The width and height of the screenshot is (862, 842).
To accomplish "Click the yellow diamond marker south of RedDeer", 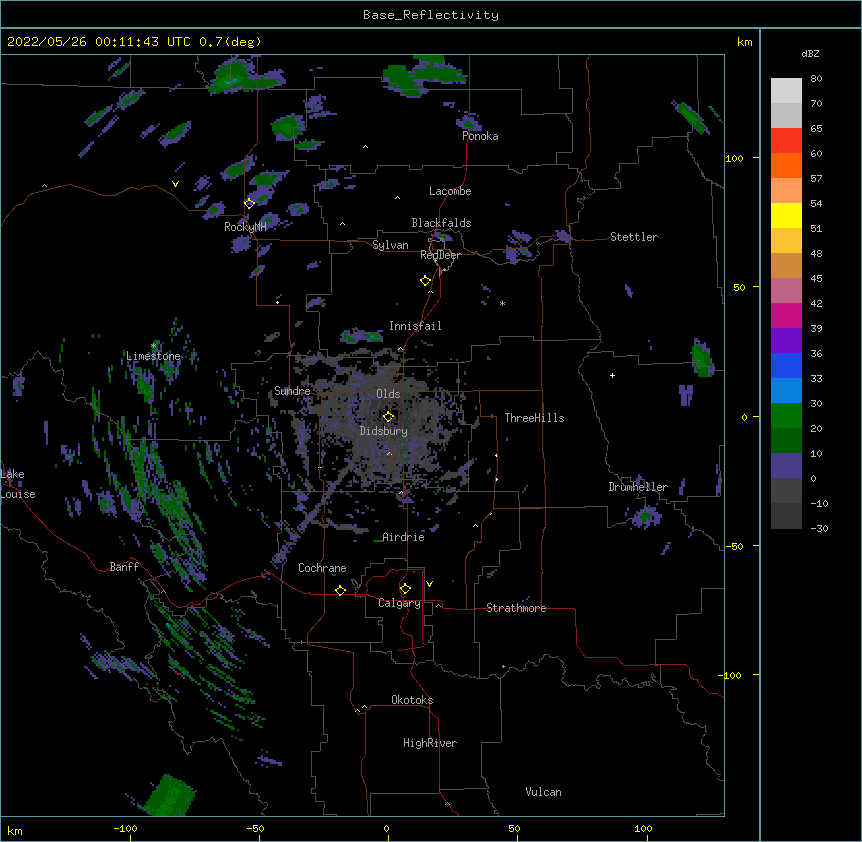I will [x=425, y=281].
